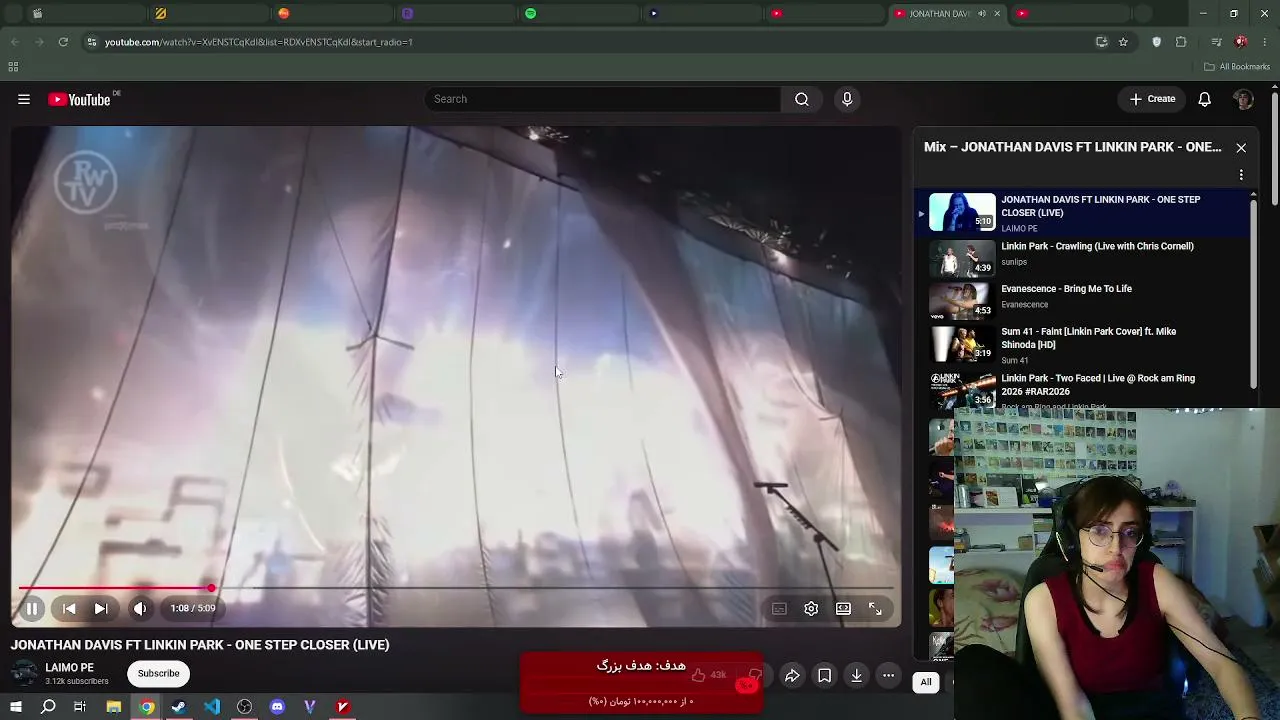Open the Windows Start menu

[15, 707]
